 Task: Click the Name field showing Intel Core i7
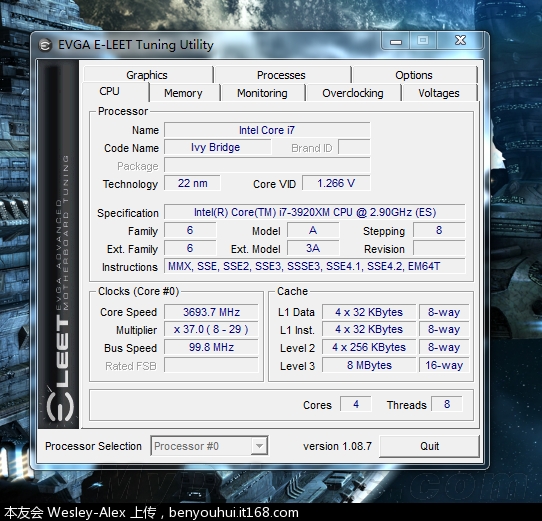267,130
